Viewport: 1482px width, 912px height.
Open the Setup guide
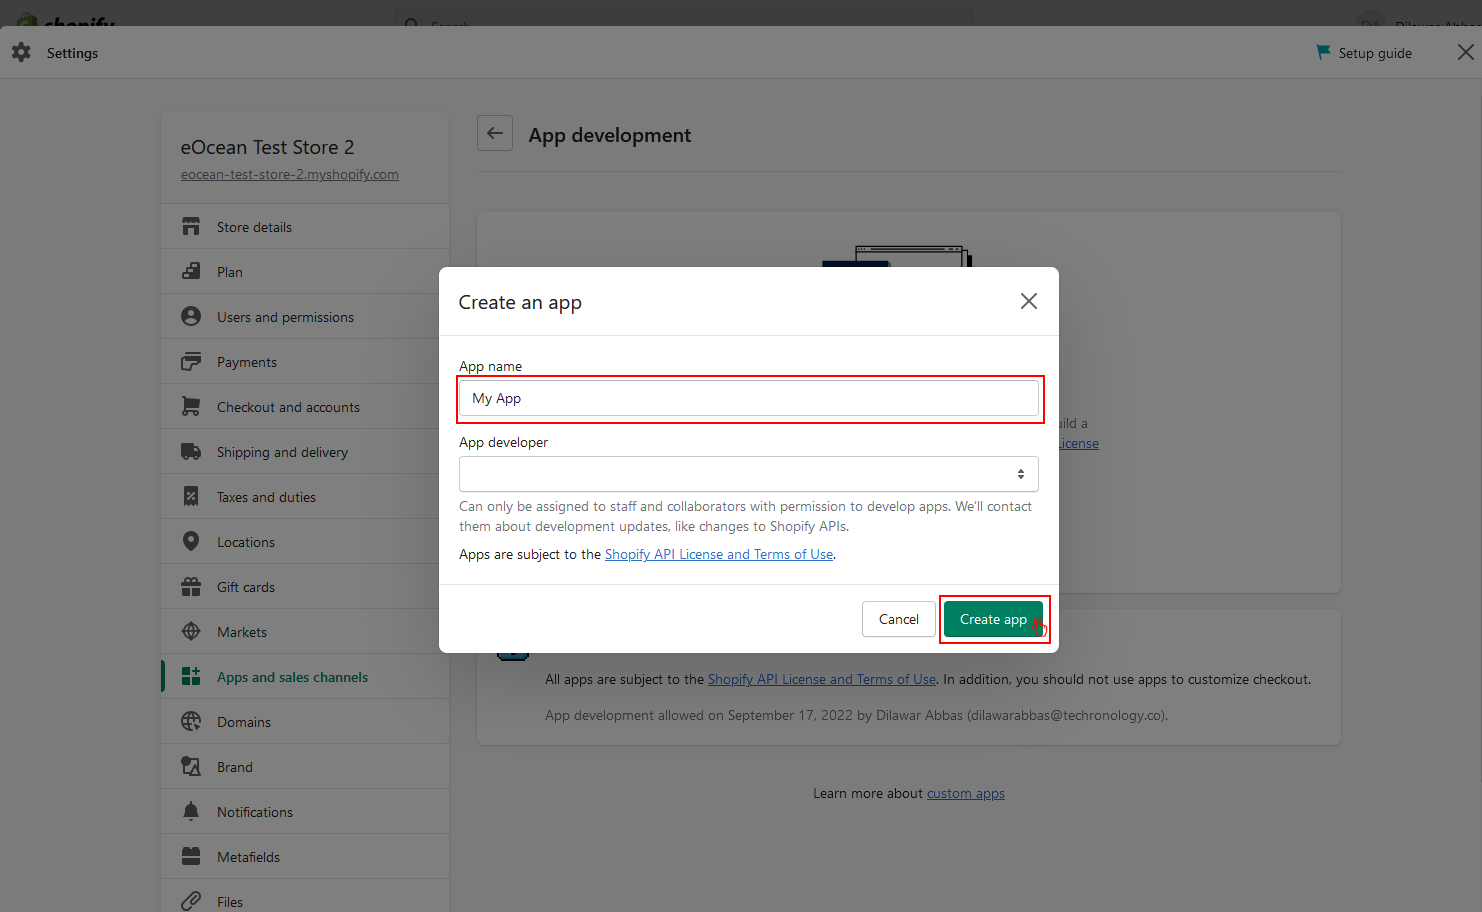click(x=1365, y=53)
